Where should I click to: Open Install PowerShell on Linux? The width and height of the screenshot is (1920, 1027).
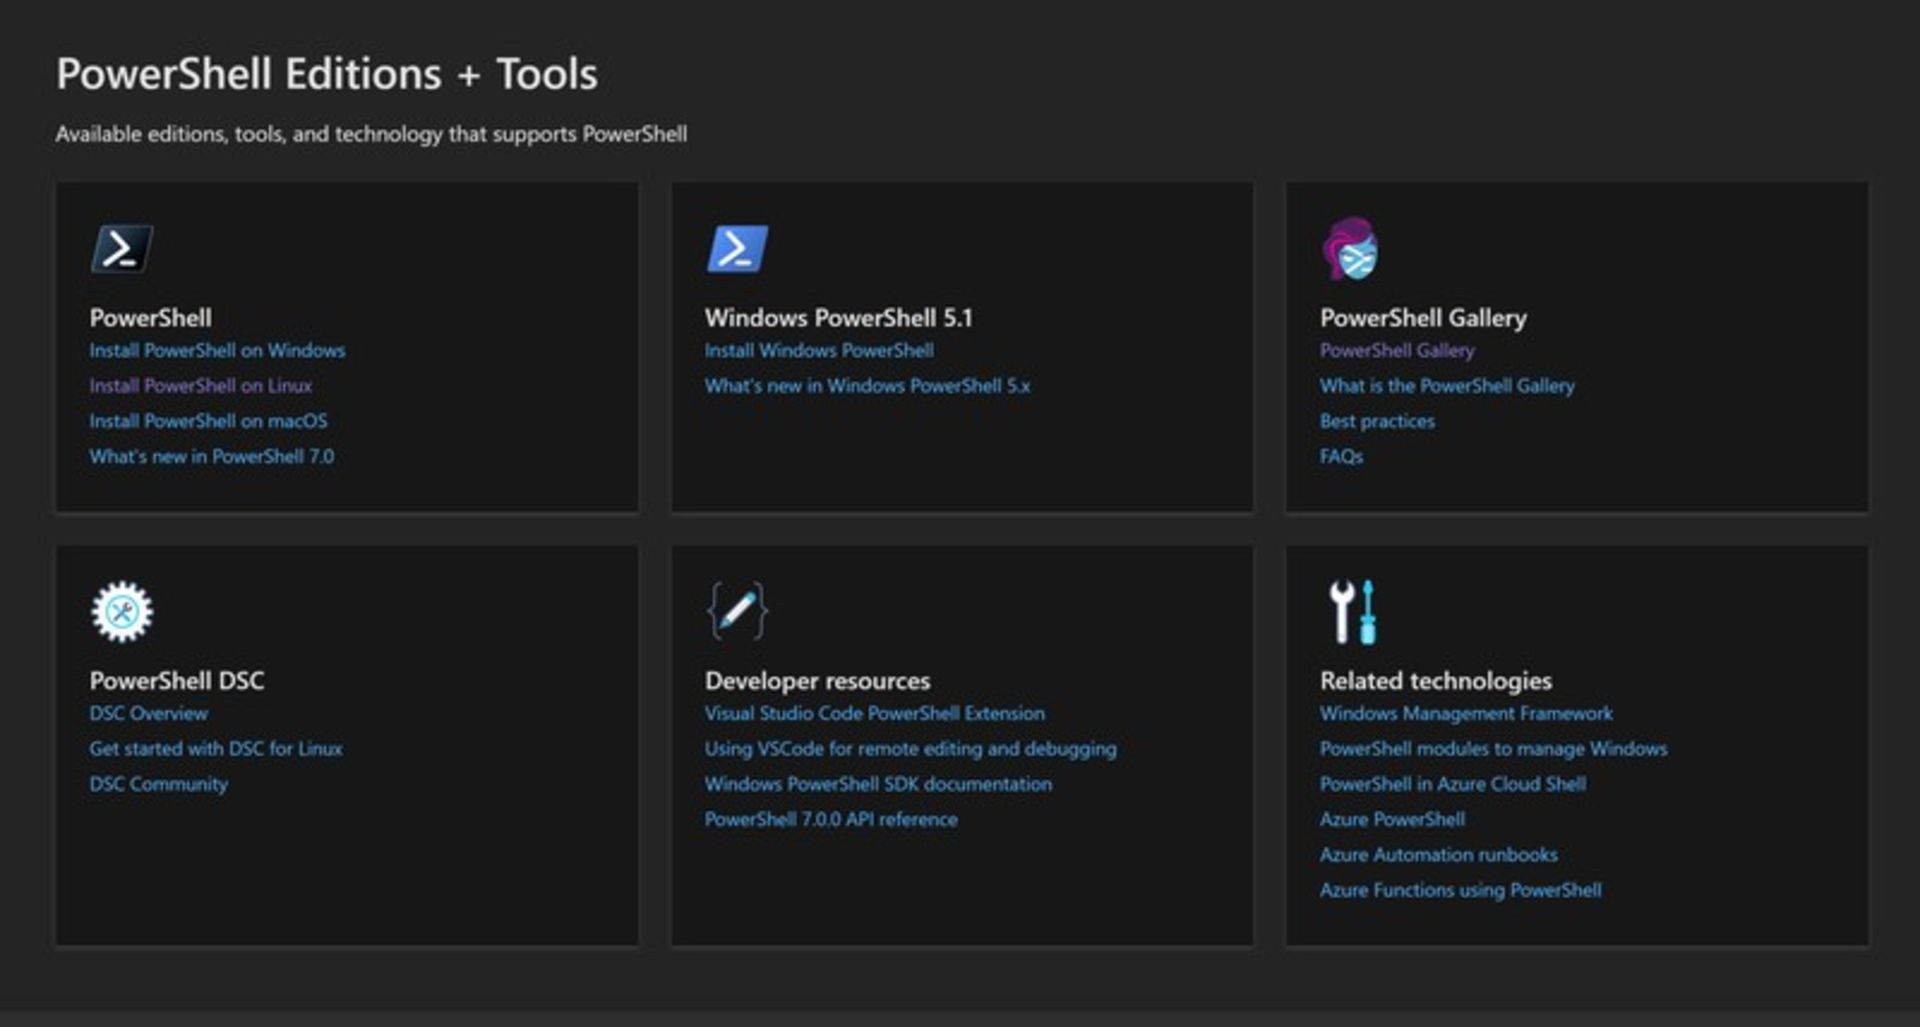200,385
